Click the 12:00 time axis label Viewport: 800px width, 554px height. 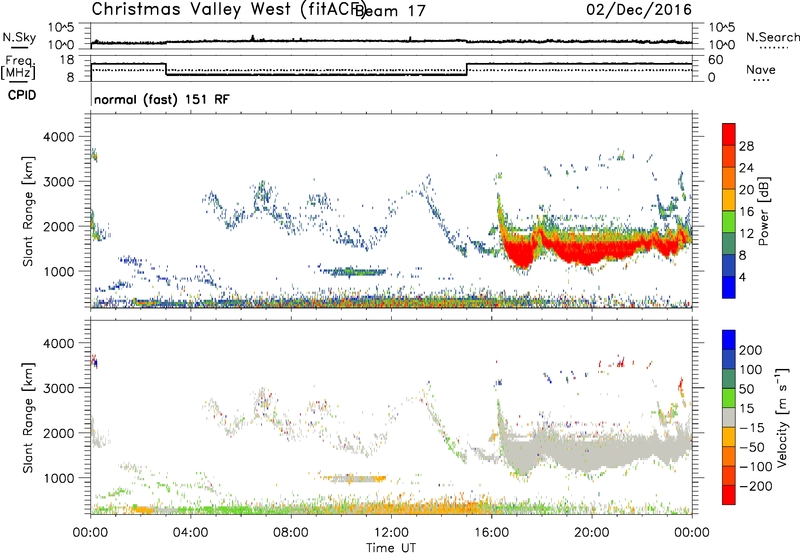(391, 533)
